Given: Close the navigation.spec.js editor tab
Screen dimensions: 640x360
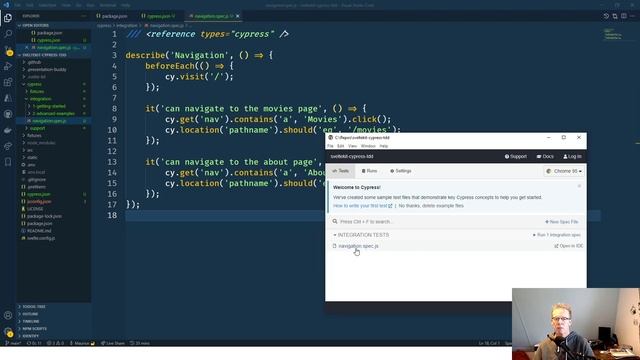Looking at the screenshot, I should pos(238,16).
